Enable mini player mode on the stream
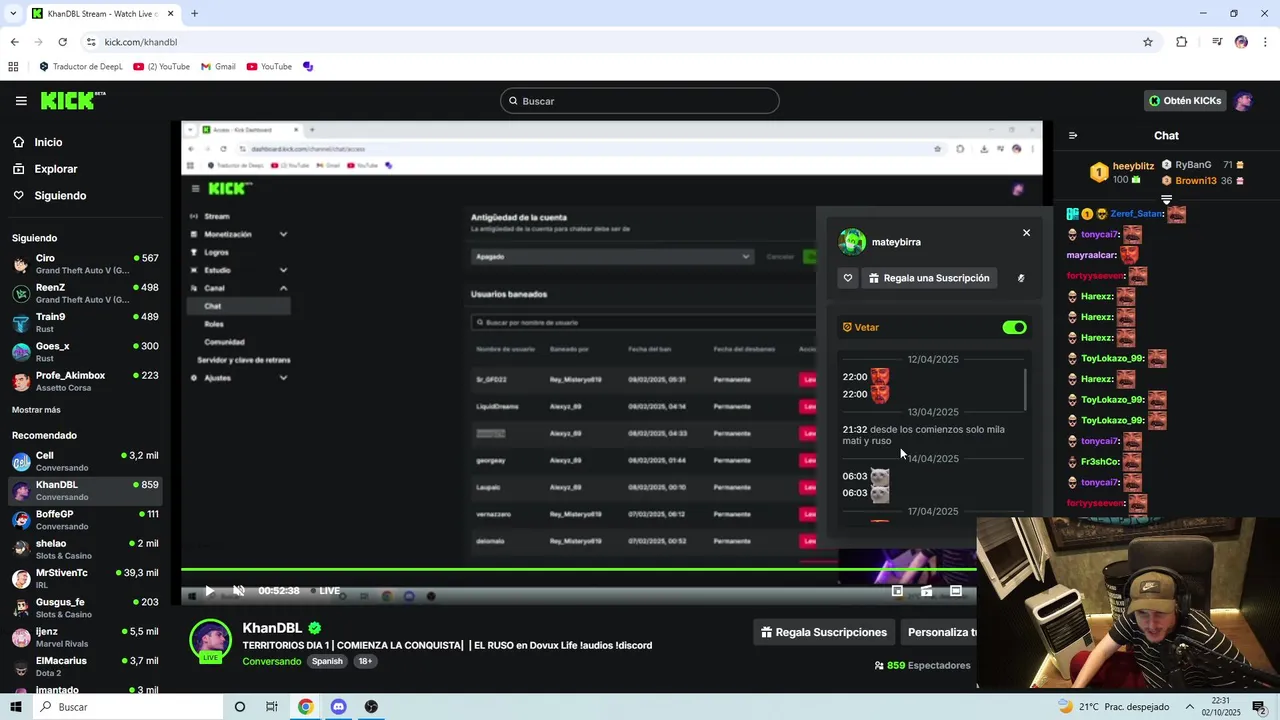1280x720 pixels. (x=897, y=591)
